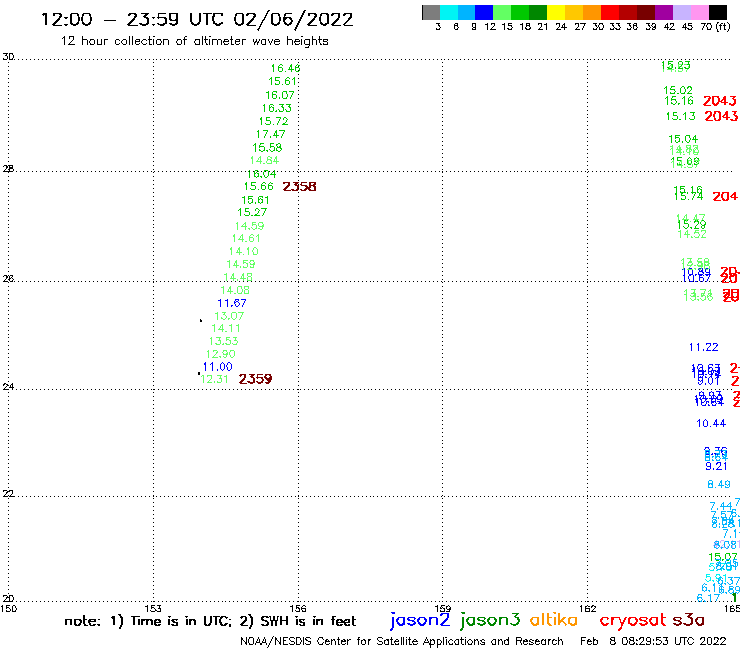Click the lavender swatch in the color scale
The height and width of the screenshot is (650, 740).
pos(681,12)
